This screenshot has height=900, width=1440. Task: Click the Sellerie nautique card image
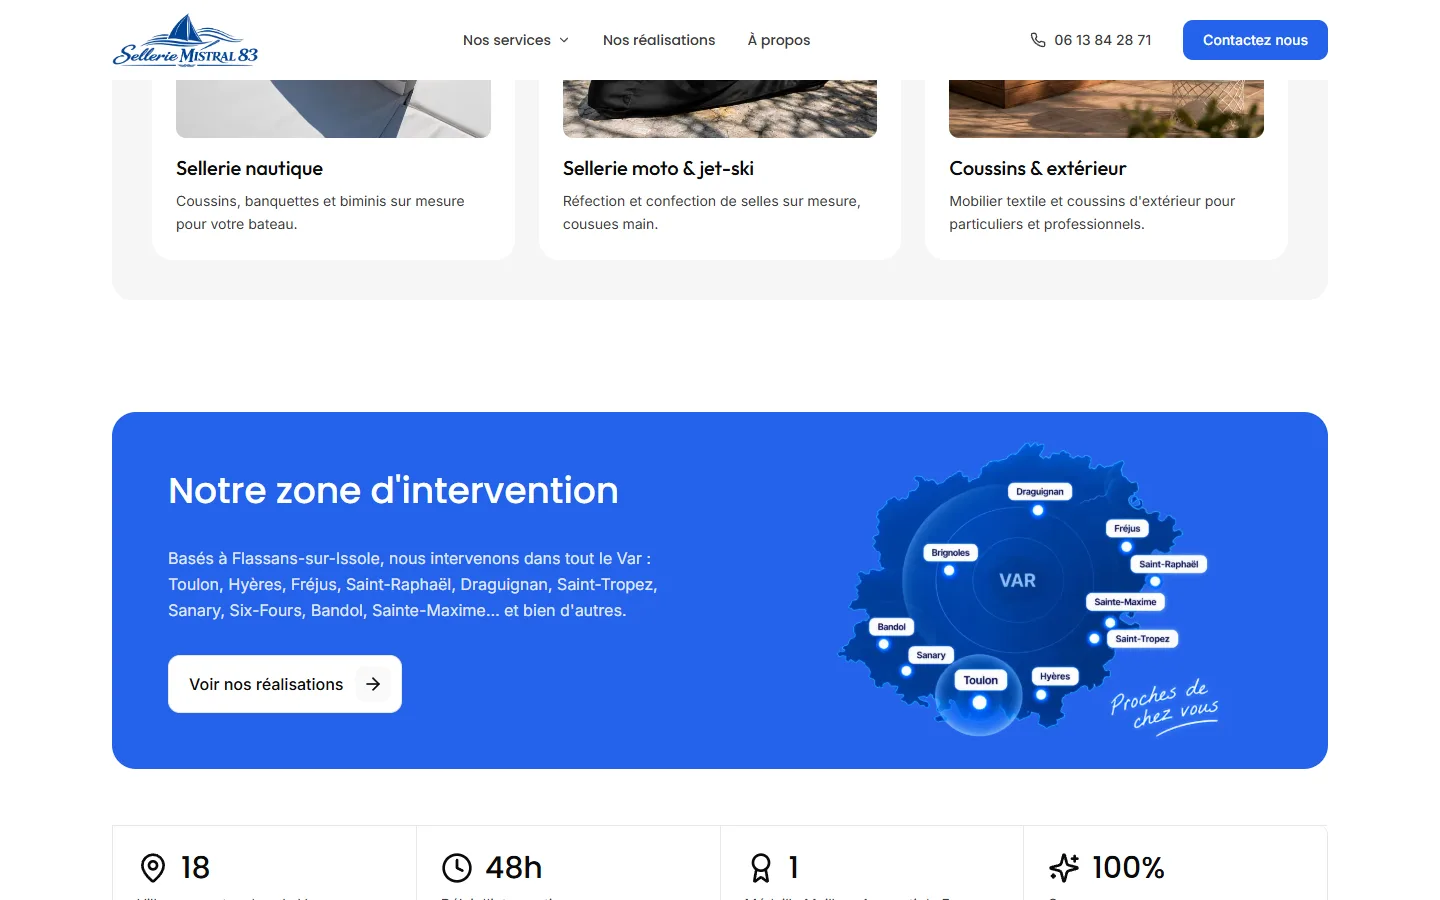point(333,109)
